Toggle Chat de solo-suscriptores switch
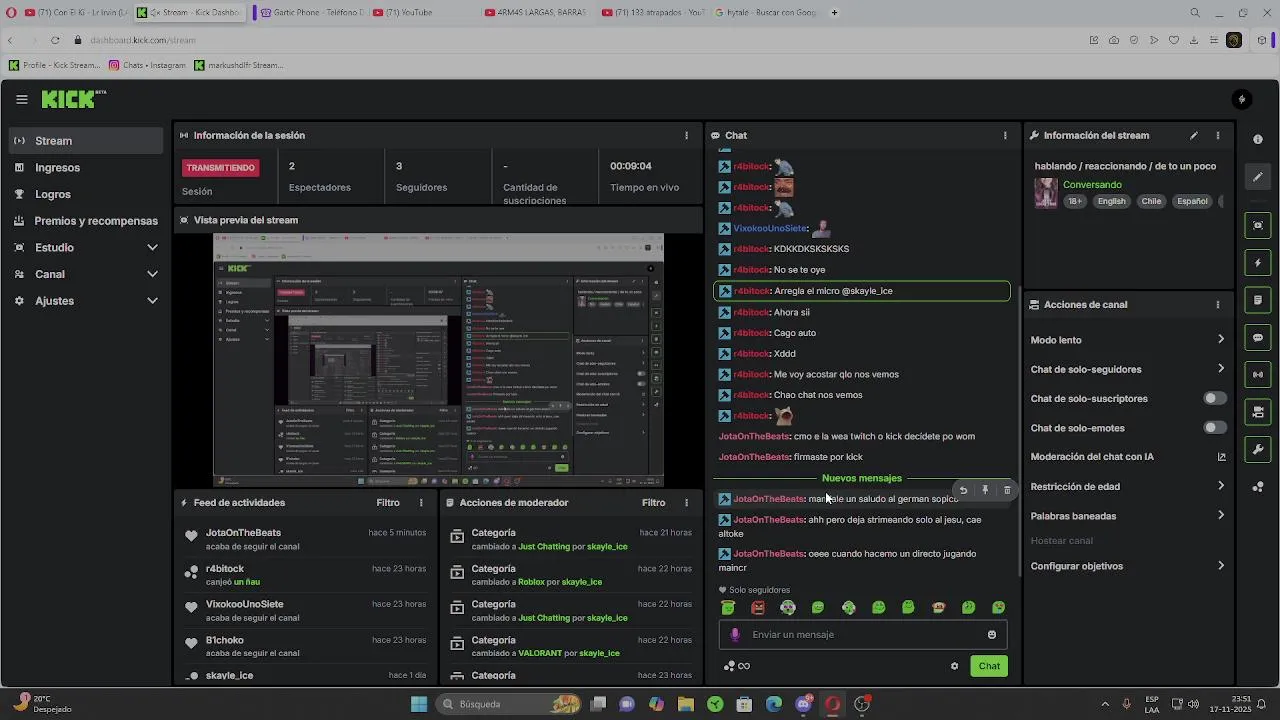The height and width of the screenshot is (720, 1280). click(1215, 398)
